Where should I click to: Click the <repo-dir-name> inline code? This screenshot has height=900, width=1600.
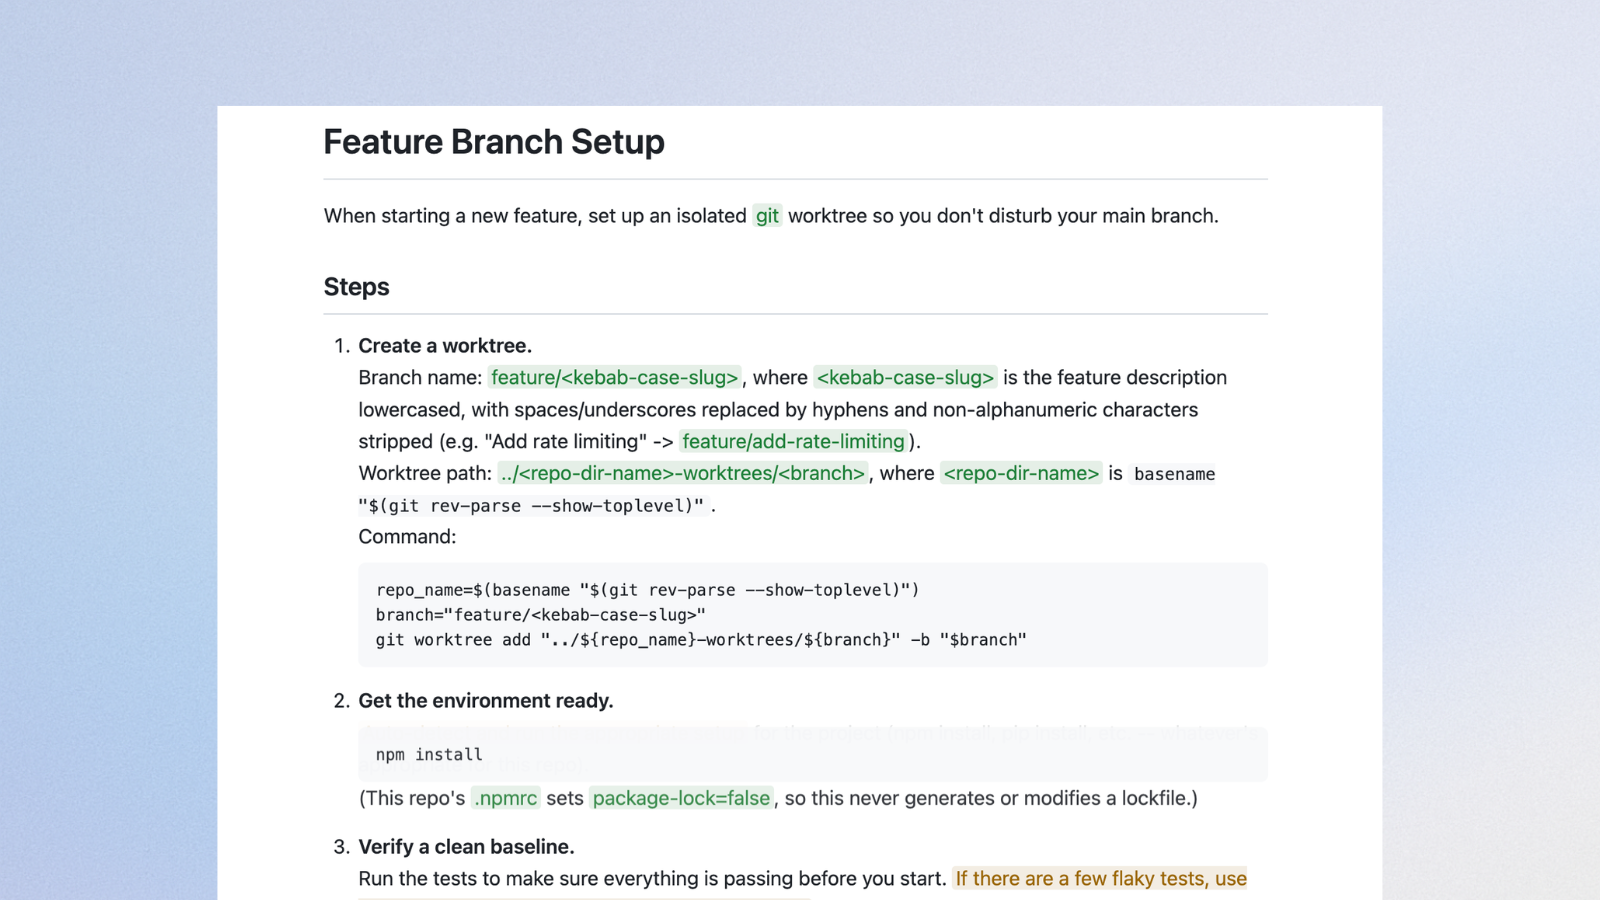click(x=1021, y=474)
